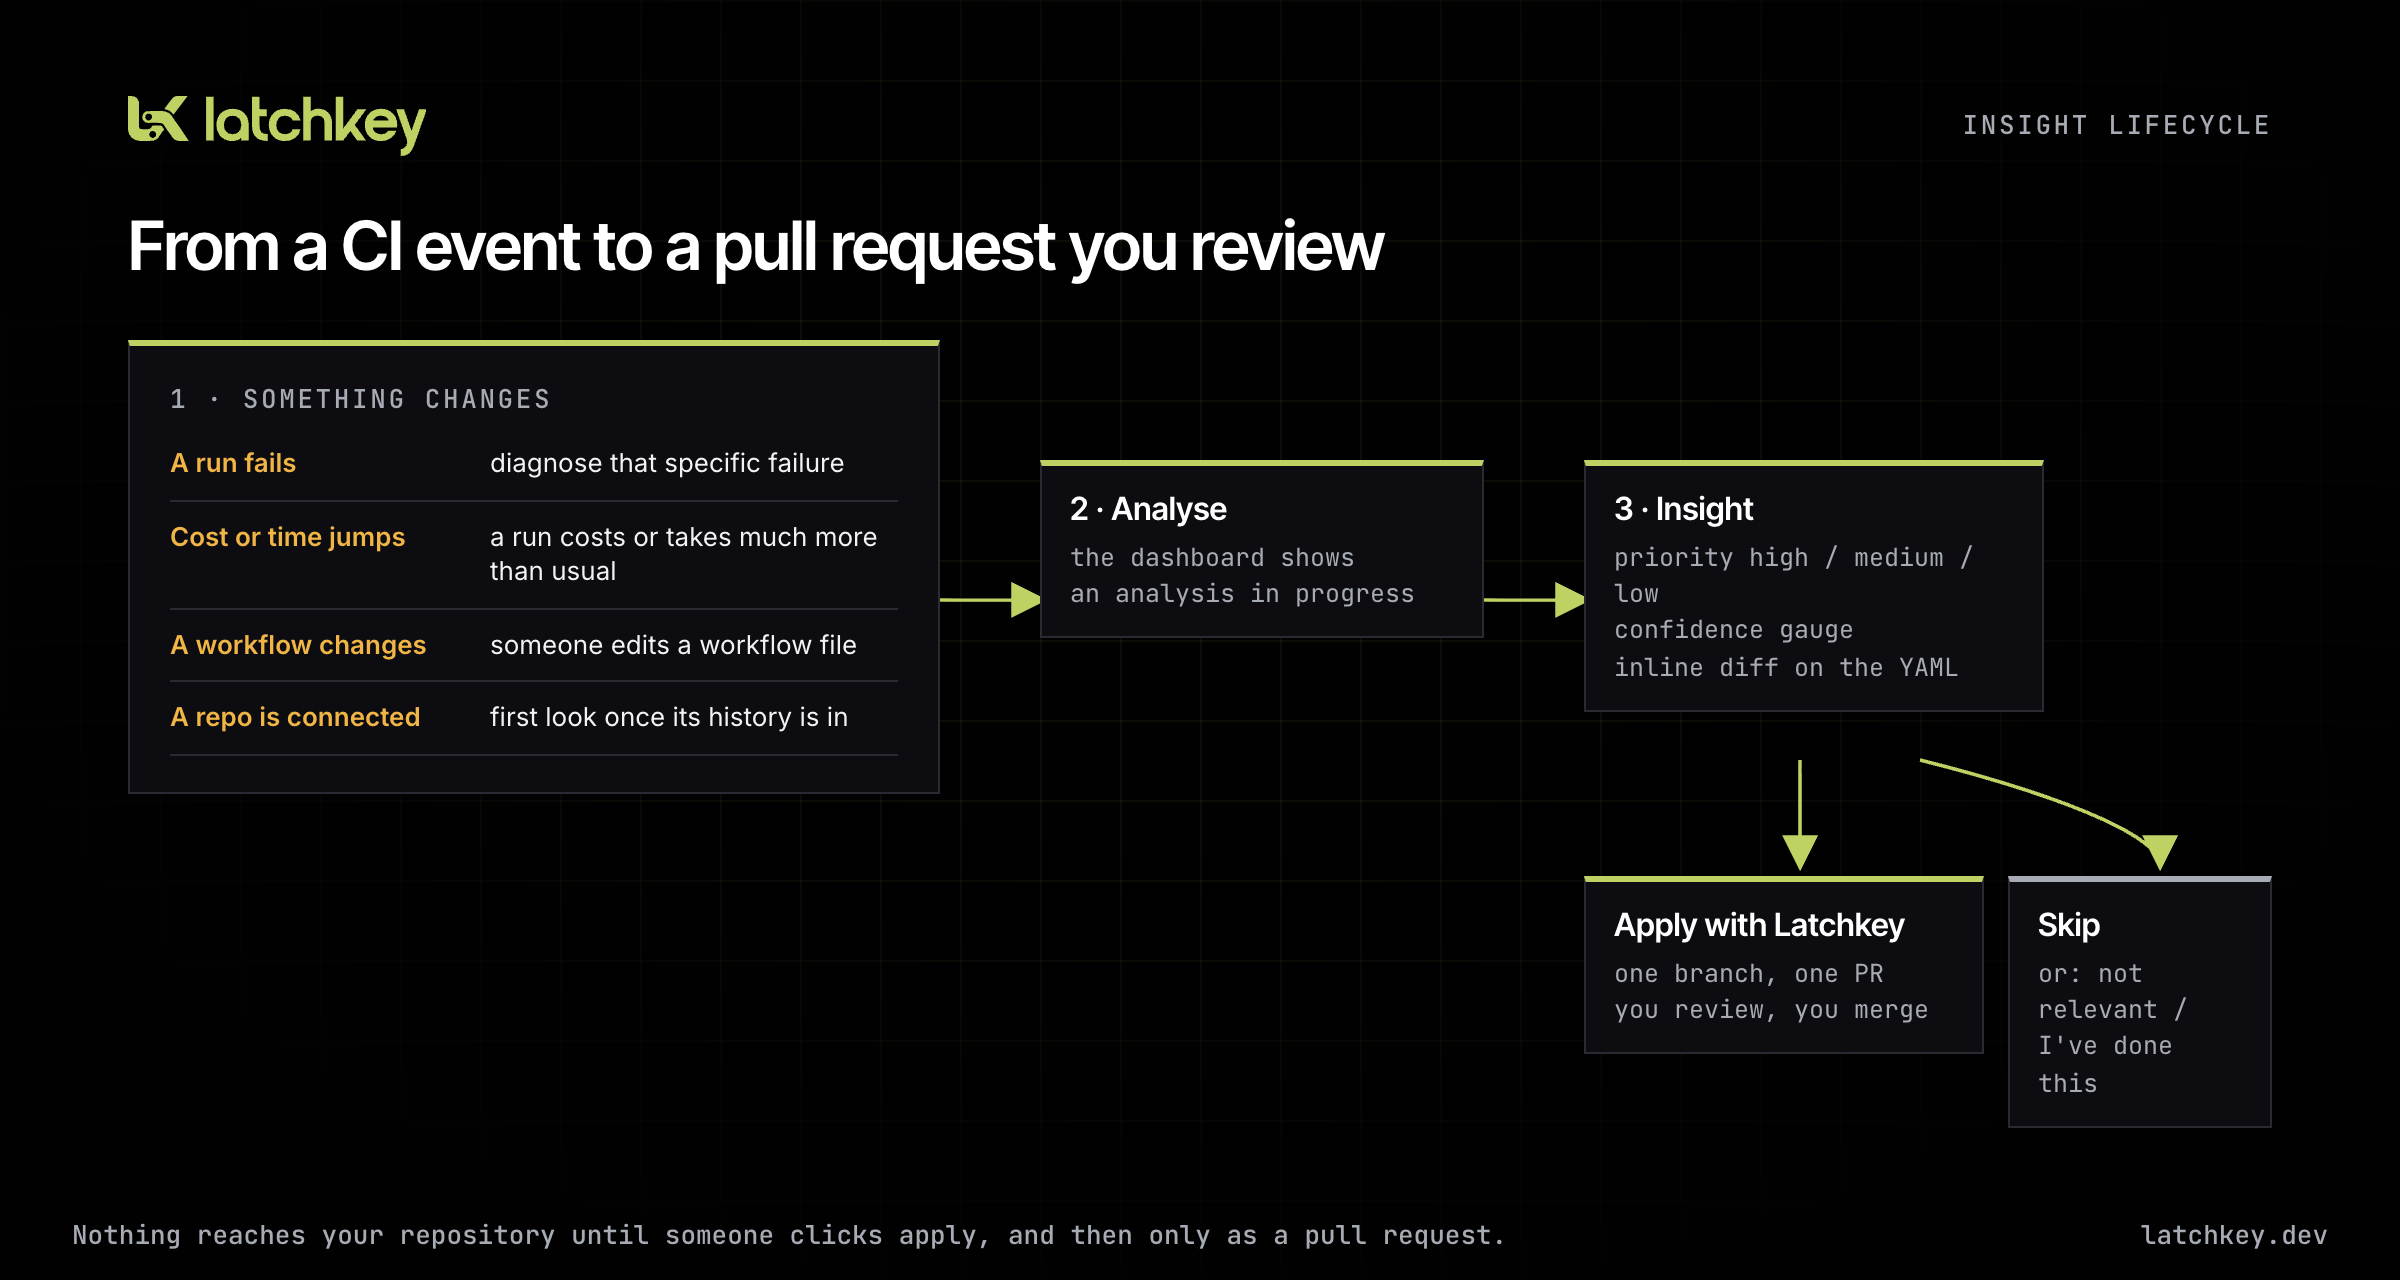Click 'diagnose that specific failure' text
Image resolution: width=2400 pixels, height=1280 pixels.
[x=667, y=463]
